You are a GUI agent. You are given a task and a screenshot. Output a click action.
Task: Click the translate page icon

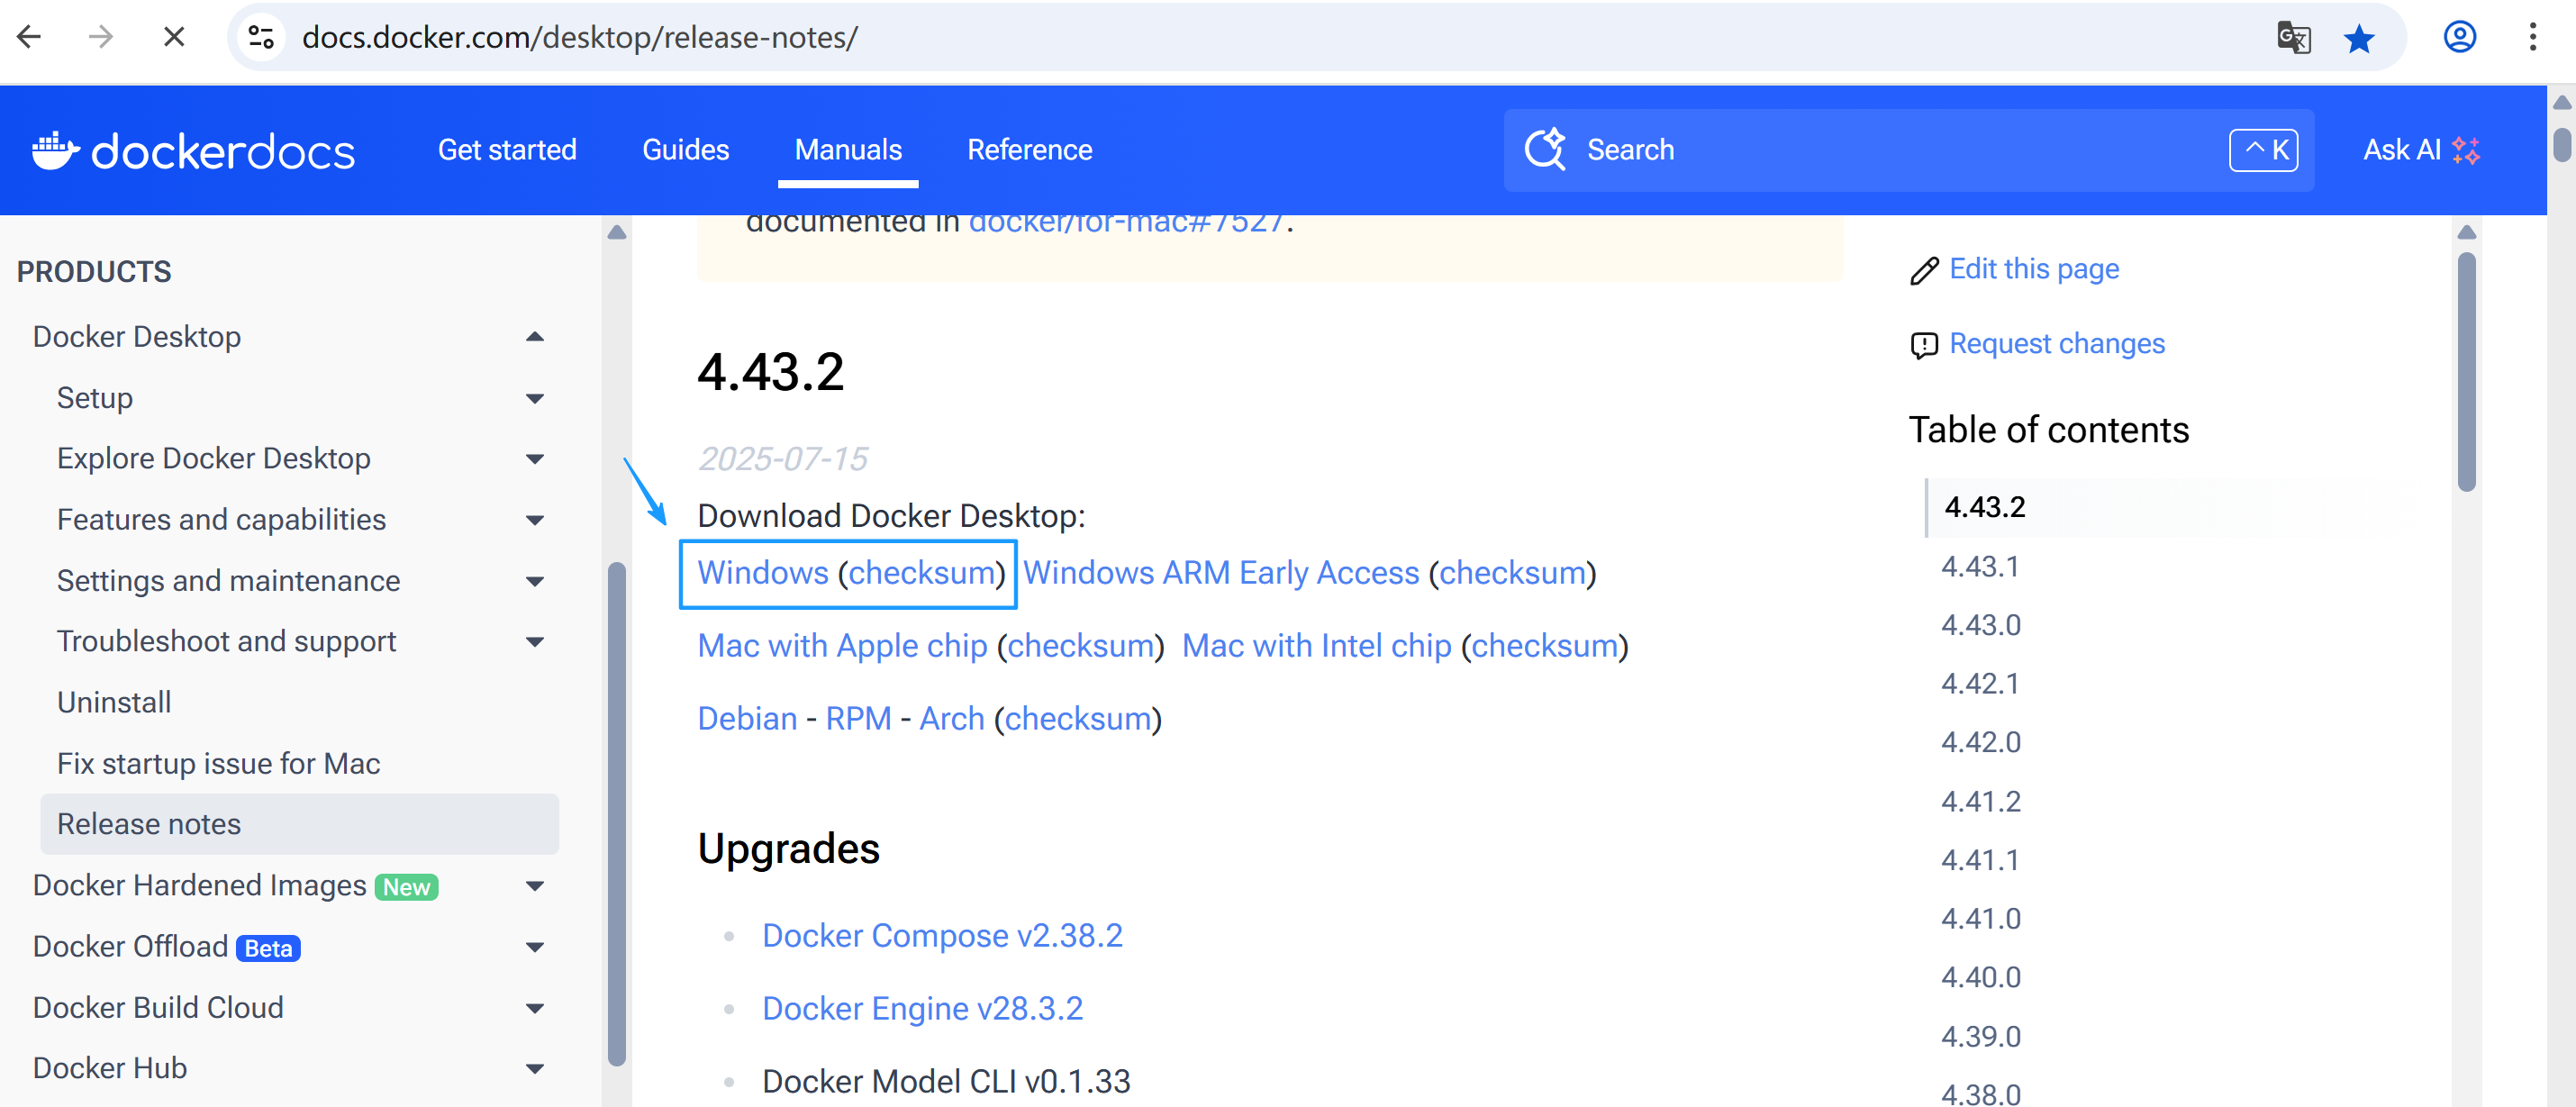(x=2293, y=38)
